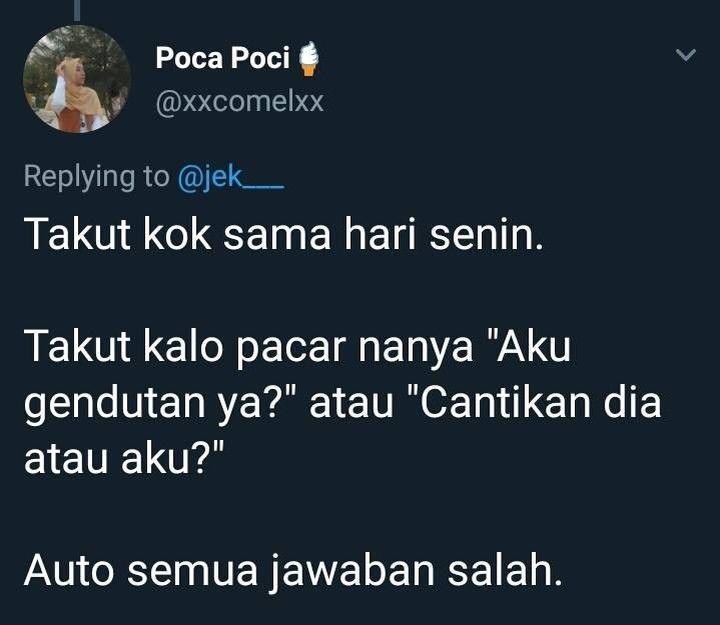The width and height of the screenshot is (720, 625).
Task: Open Poca Poci's profile picture
Action: pos(77,79)
